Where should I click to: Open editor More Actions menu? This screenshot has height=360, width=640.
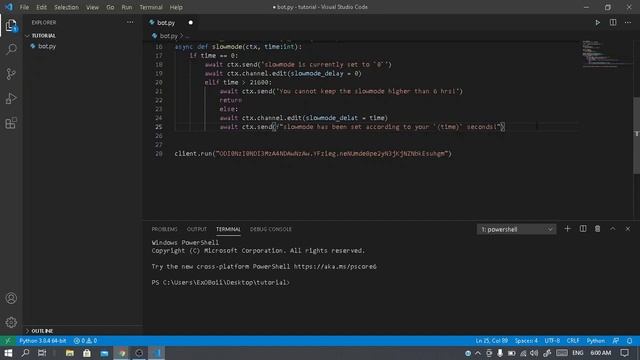(x=628, y=22)
